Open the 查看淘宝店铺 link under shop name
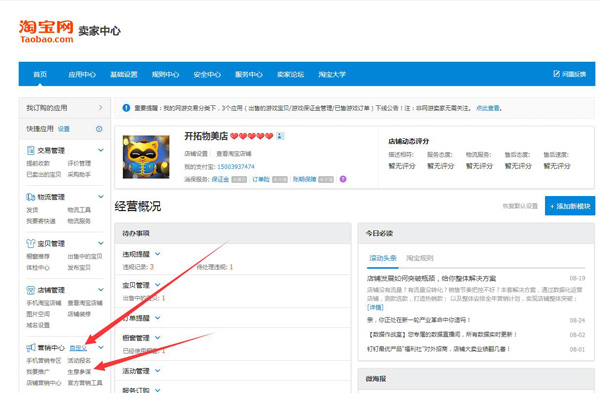600x393 pixels. coord(234,153)
